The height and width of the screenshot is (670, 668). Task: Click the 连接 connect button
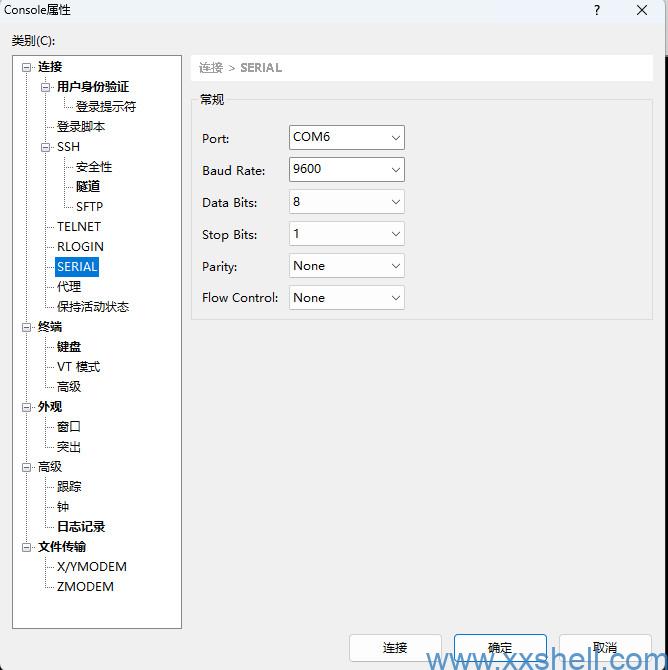(395, 647)
